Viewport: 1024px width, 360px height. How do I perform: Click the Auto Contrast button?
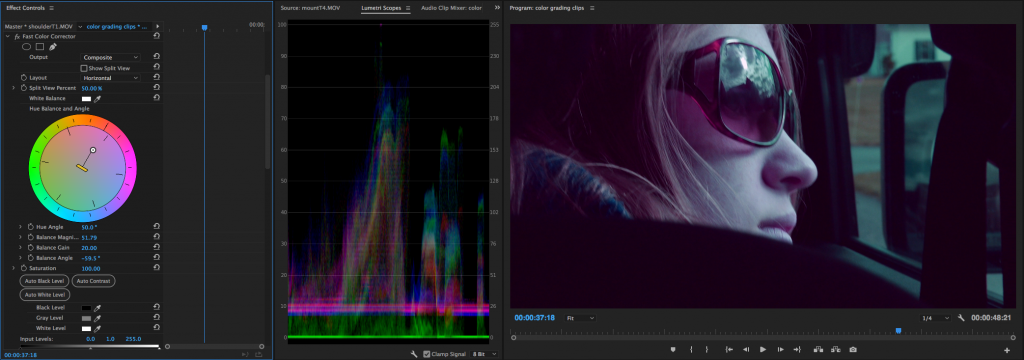click(x=93, y=281)
